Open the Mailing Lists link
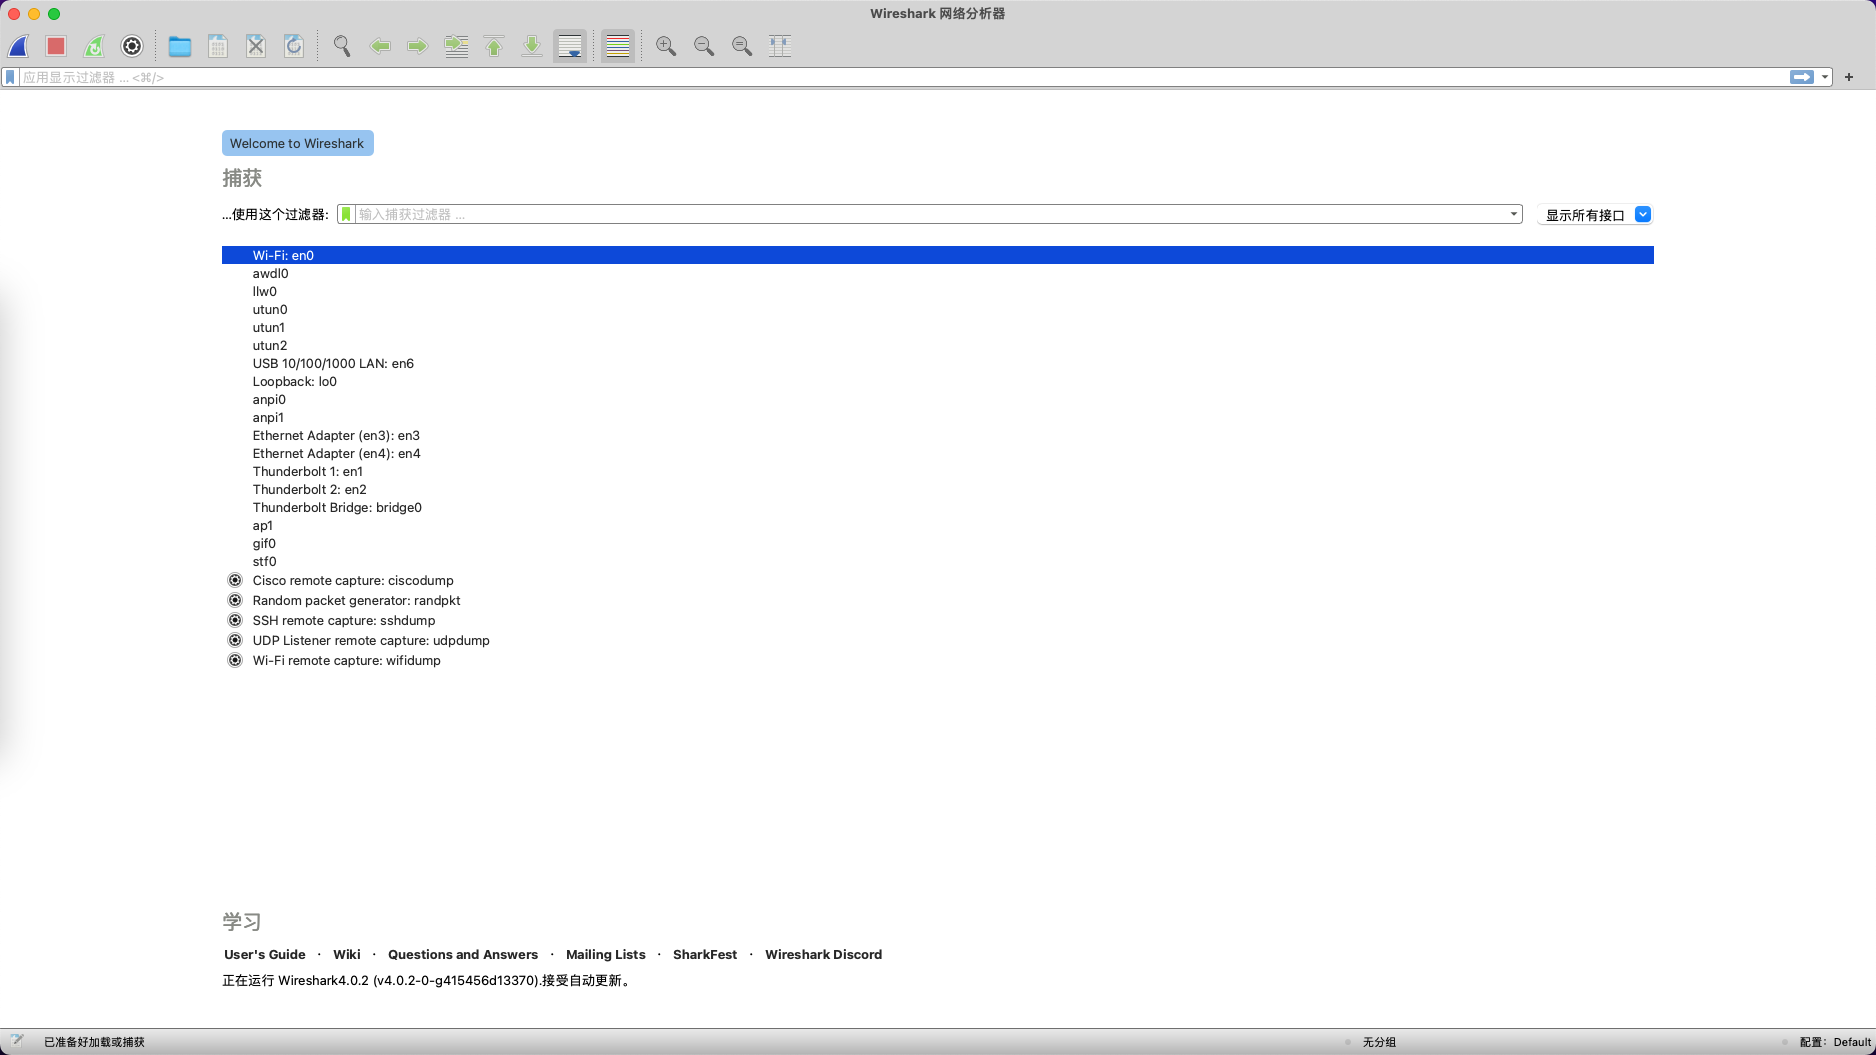This screenshot has width=1876, height=1055. [x=606, y=954]
